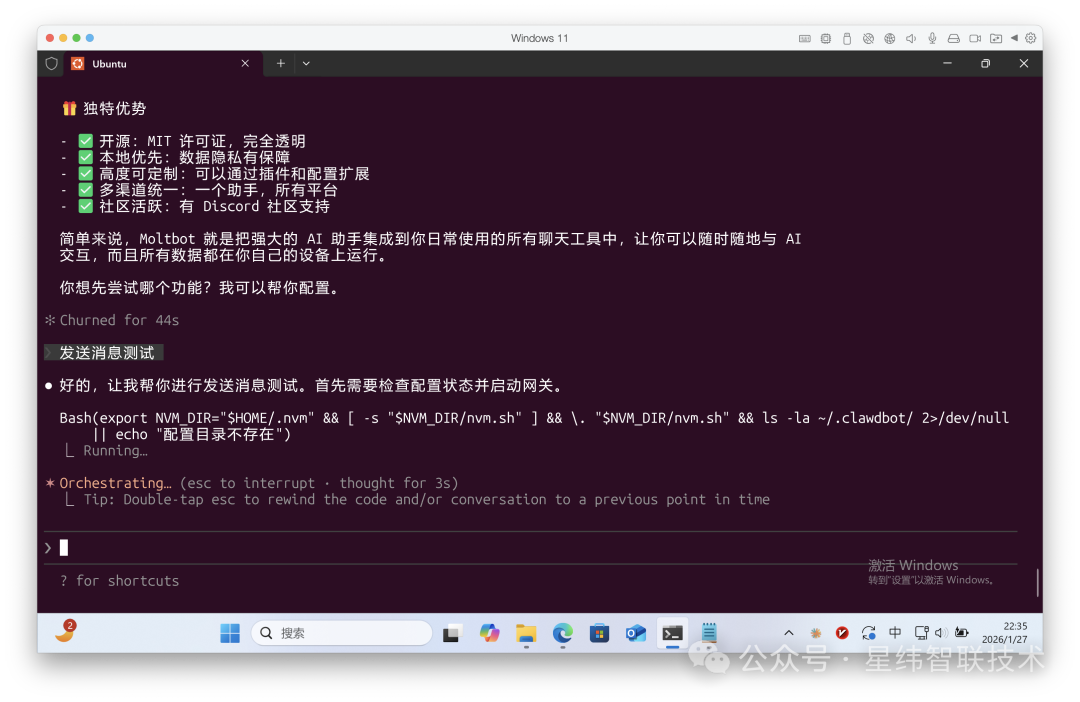Open Microsoft Store from the taskbar
Image resolution: width=1080 pixels, height=702 pixels.
599,633
